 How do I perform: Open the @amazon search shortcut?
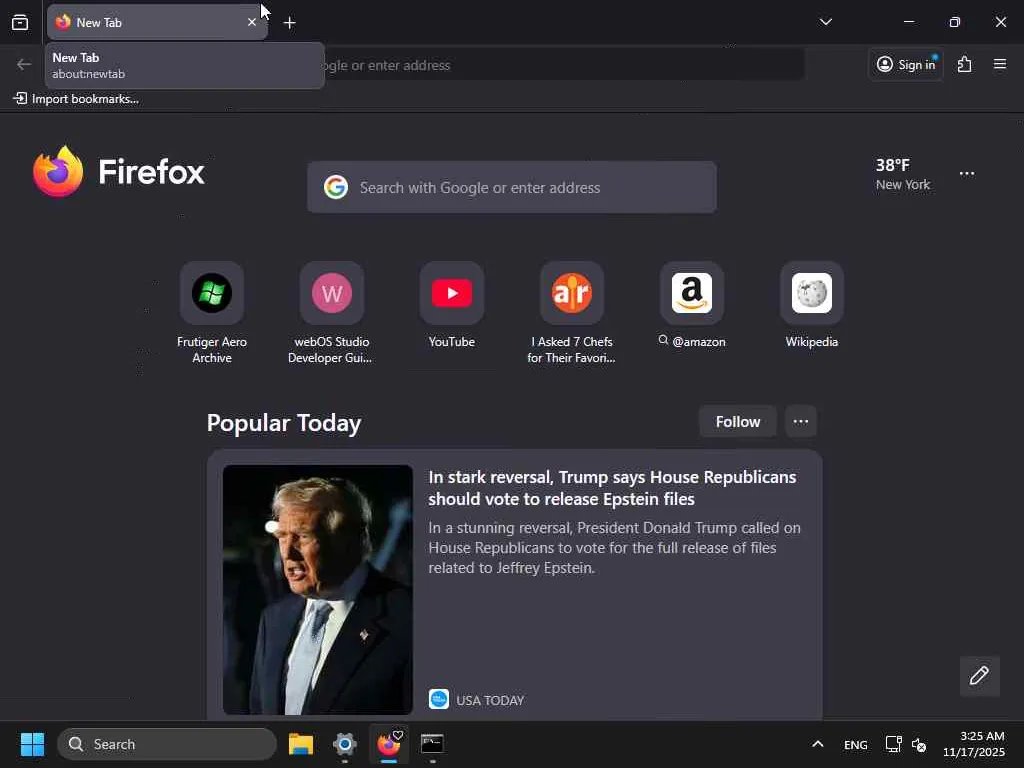(692, 306)
